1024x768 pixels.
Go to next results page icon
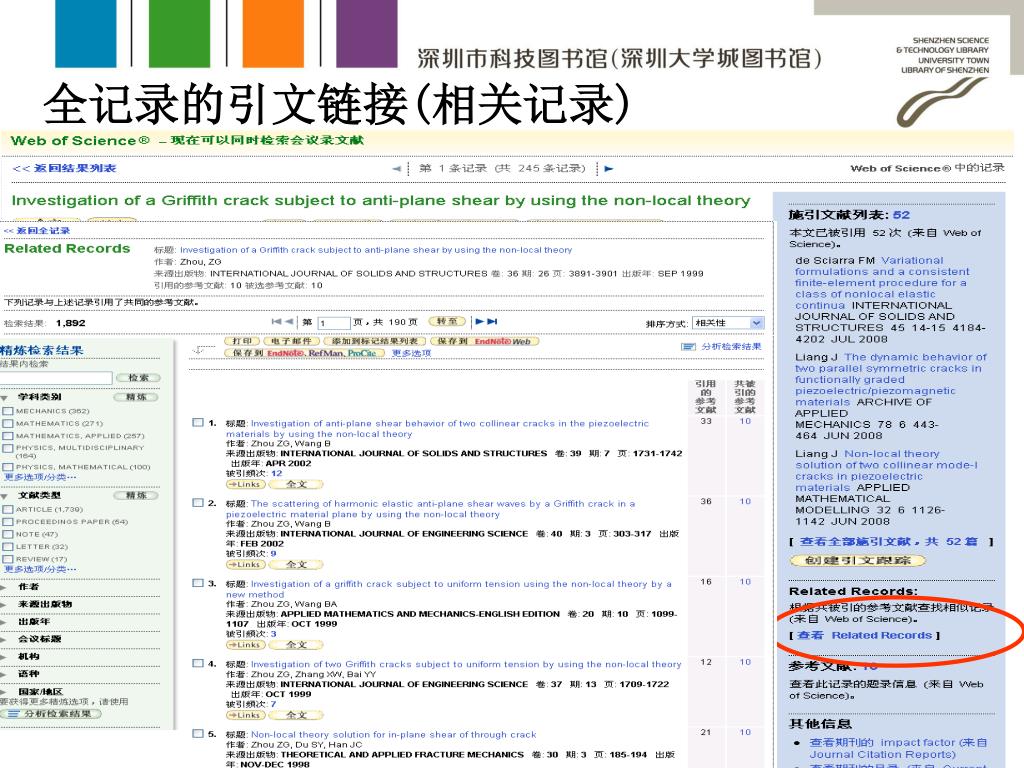(479, 321)
